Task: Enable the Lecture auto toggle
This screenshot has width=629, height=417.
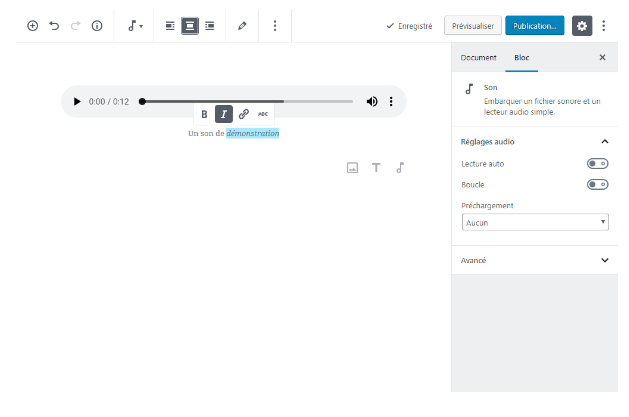Action: pos(597,163)
